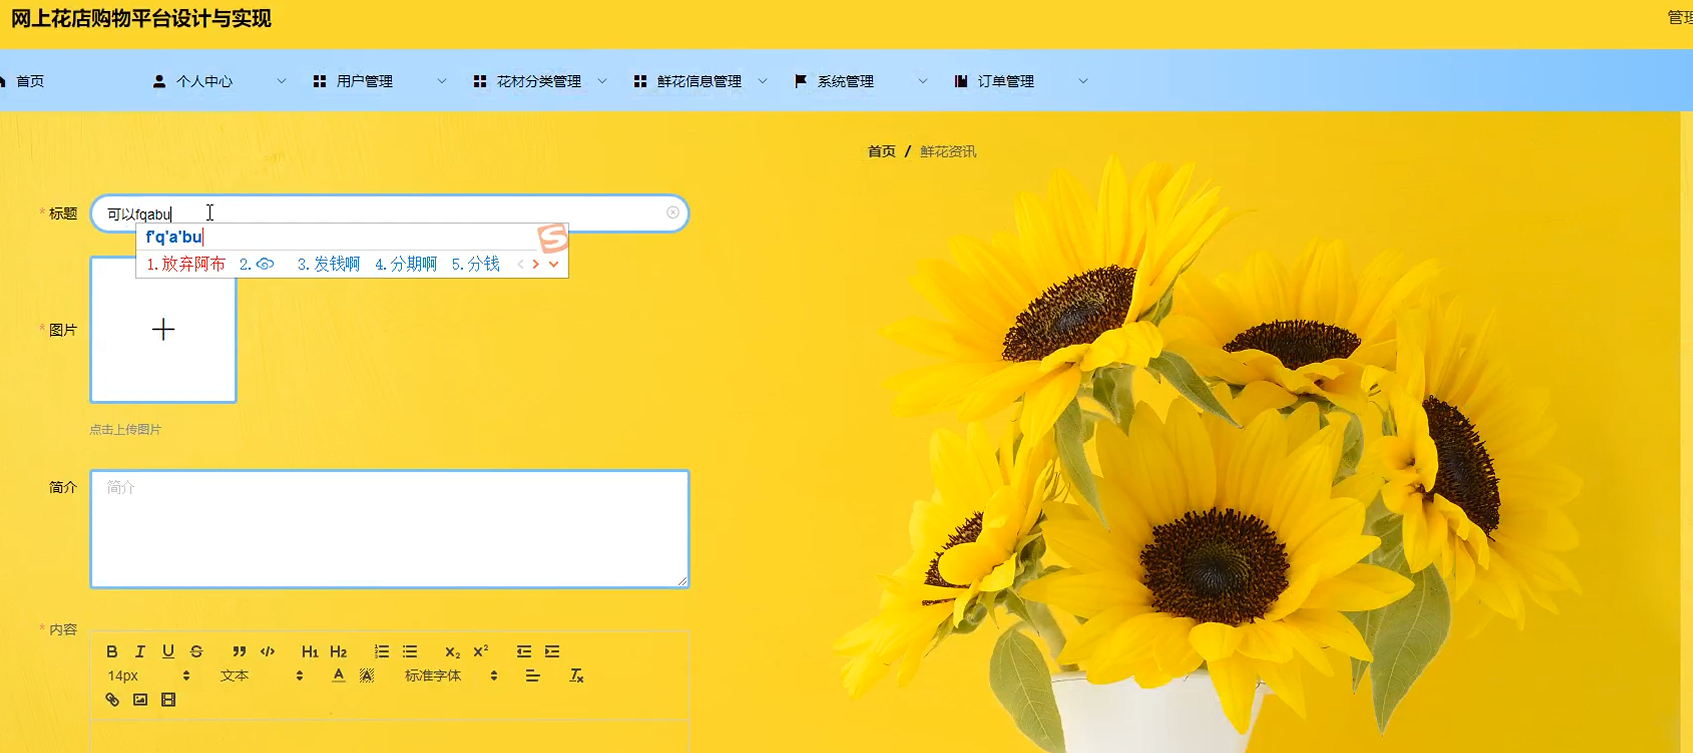Create a bulleted list

(x=410, y=651)
